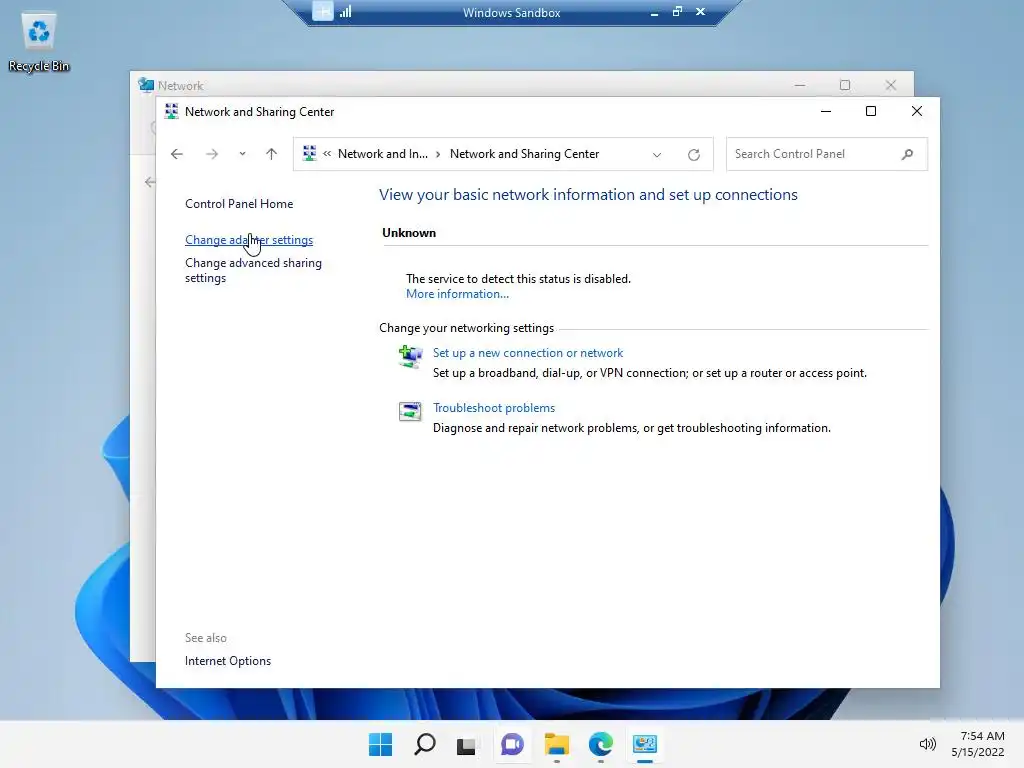Open taskbar Search
This screenshot has width=1024, height=768.
click(424, 744)
